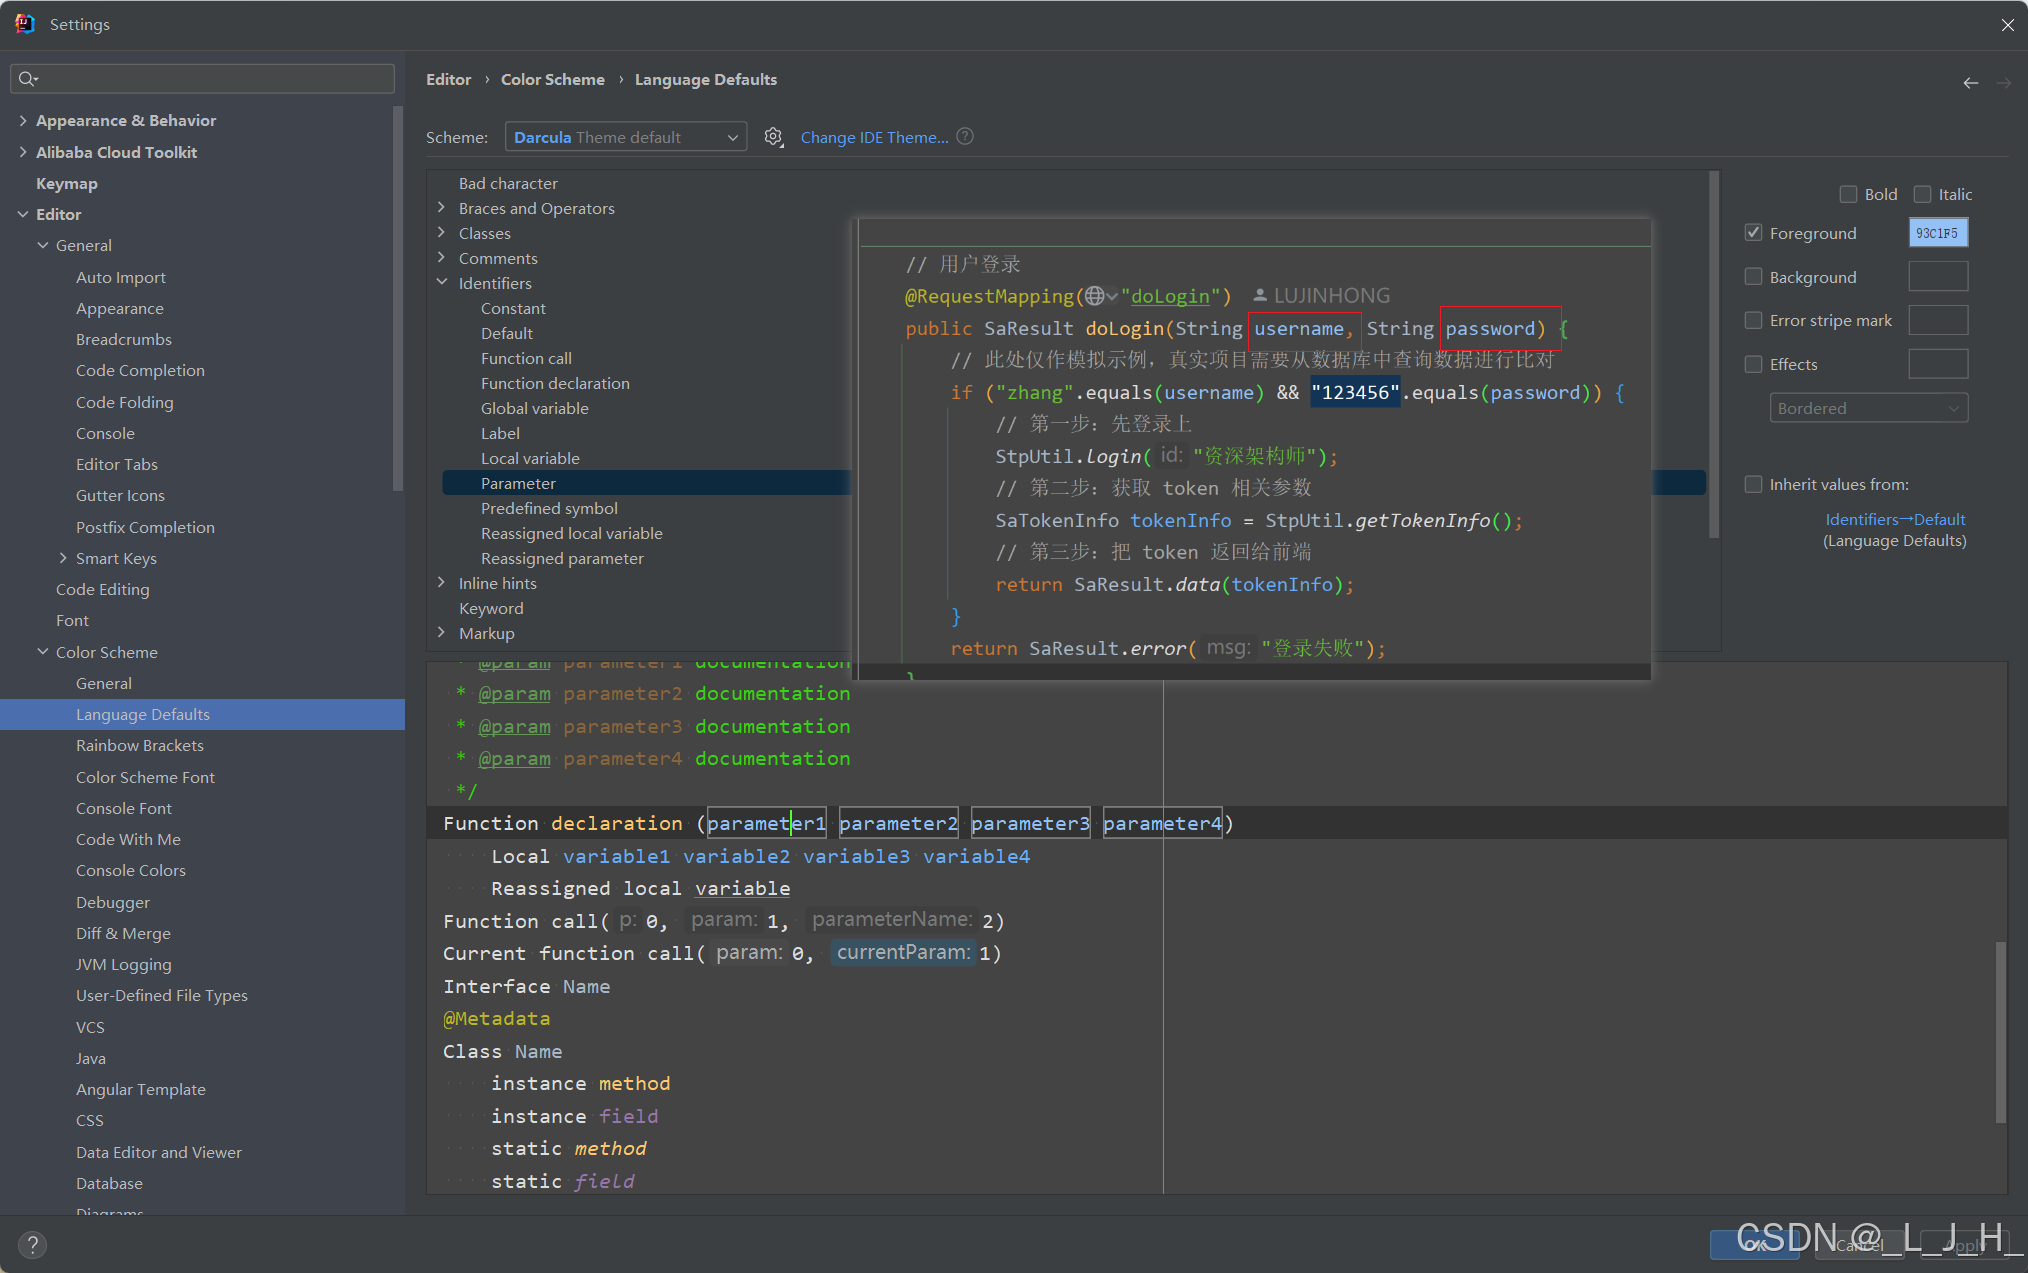The height and width of the screenshot is (1273, 2028).
Task: Select Function declaration in the identifiers list
Action: pos(555,383)
